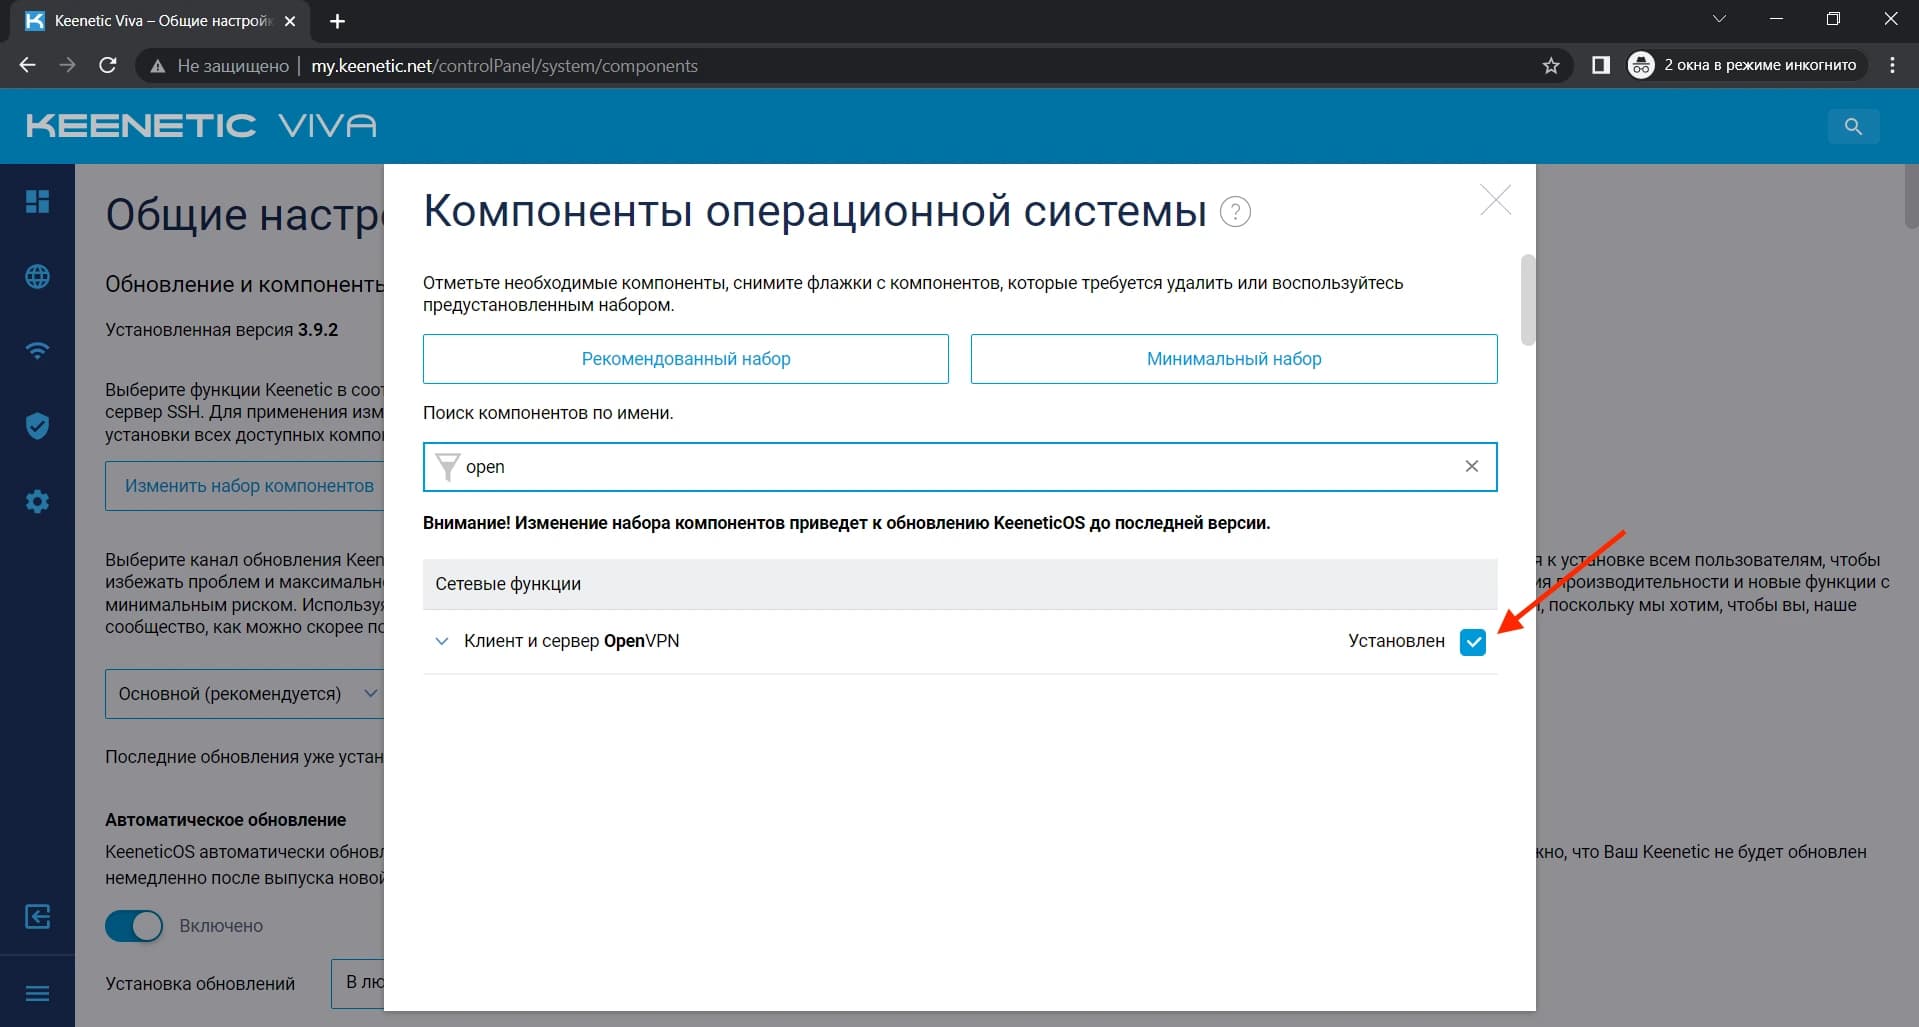1919x1027 pixels.
Task: Select the Internet globe icon in sidebar
Action: pos(37,277)
